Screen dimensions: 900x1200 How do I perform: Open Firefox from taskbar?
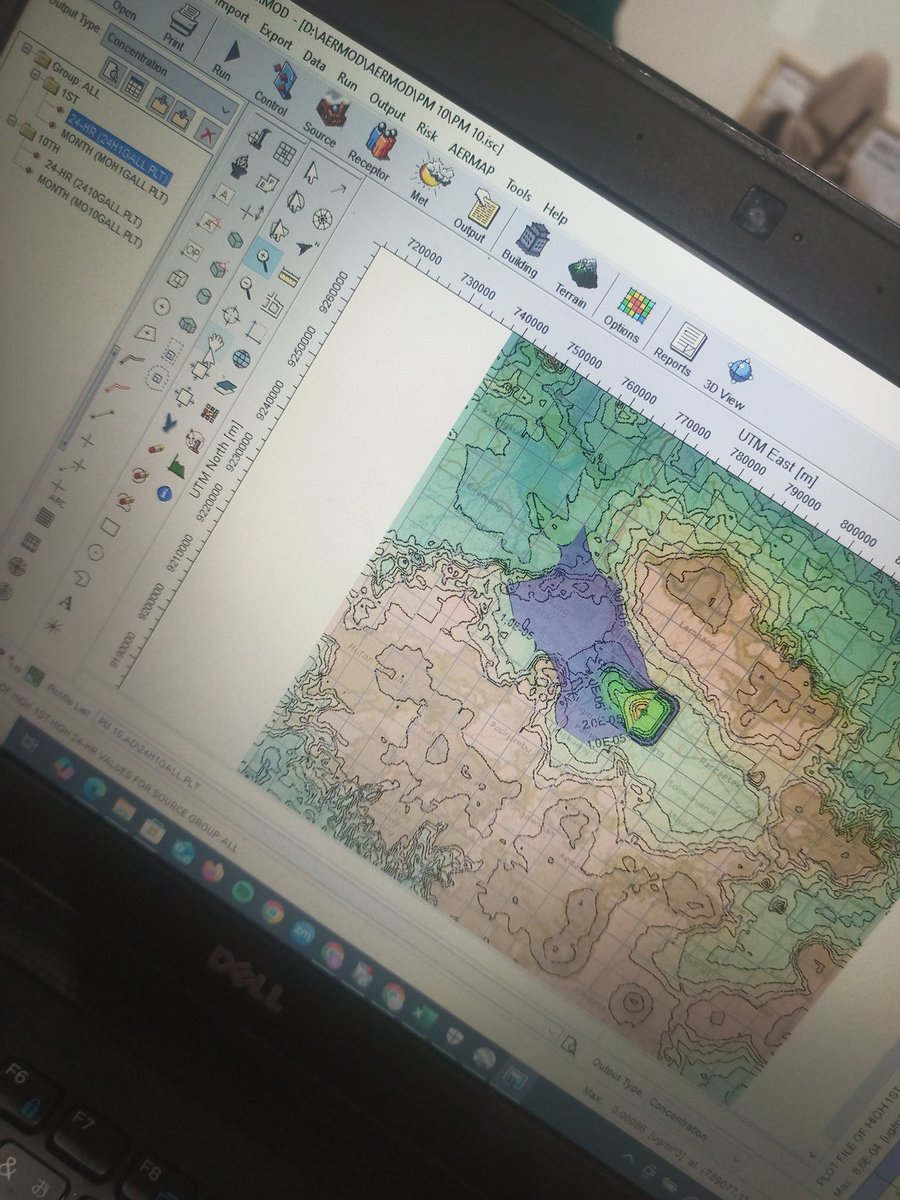212,869
